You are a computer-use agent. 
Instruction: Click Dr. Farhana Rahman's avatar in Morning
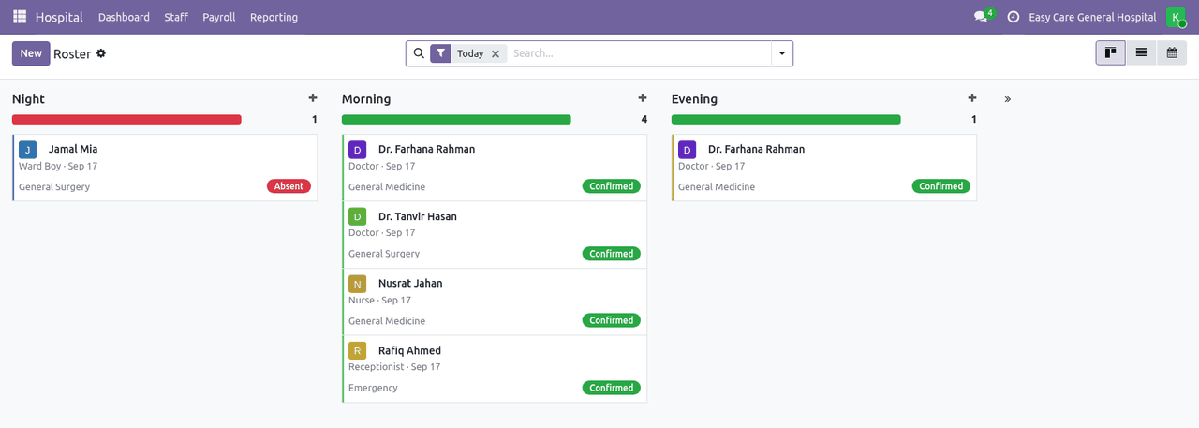357,150
